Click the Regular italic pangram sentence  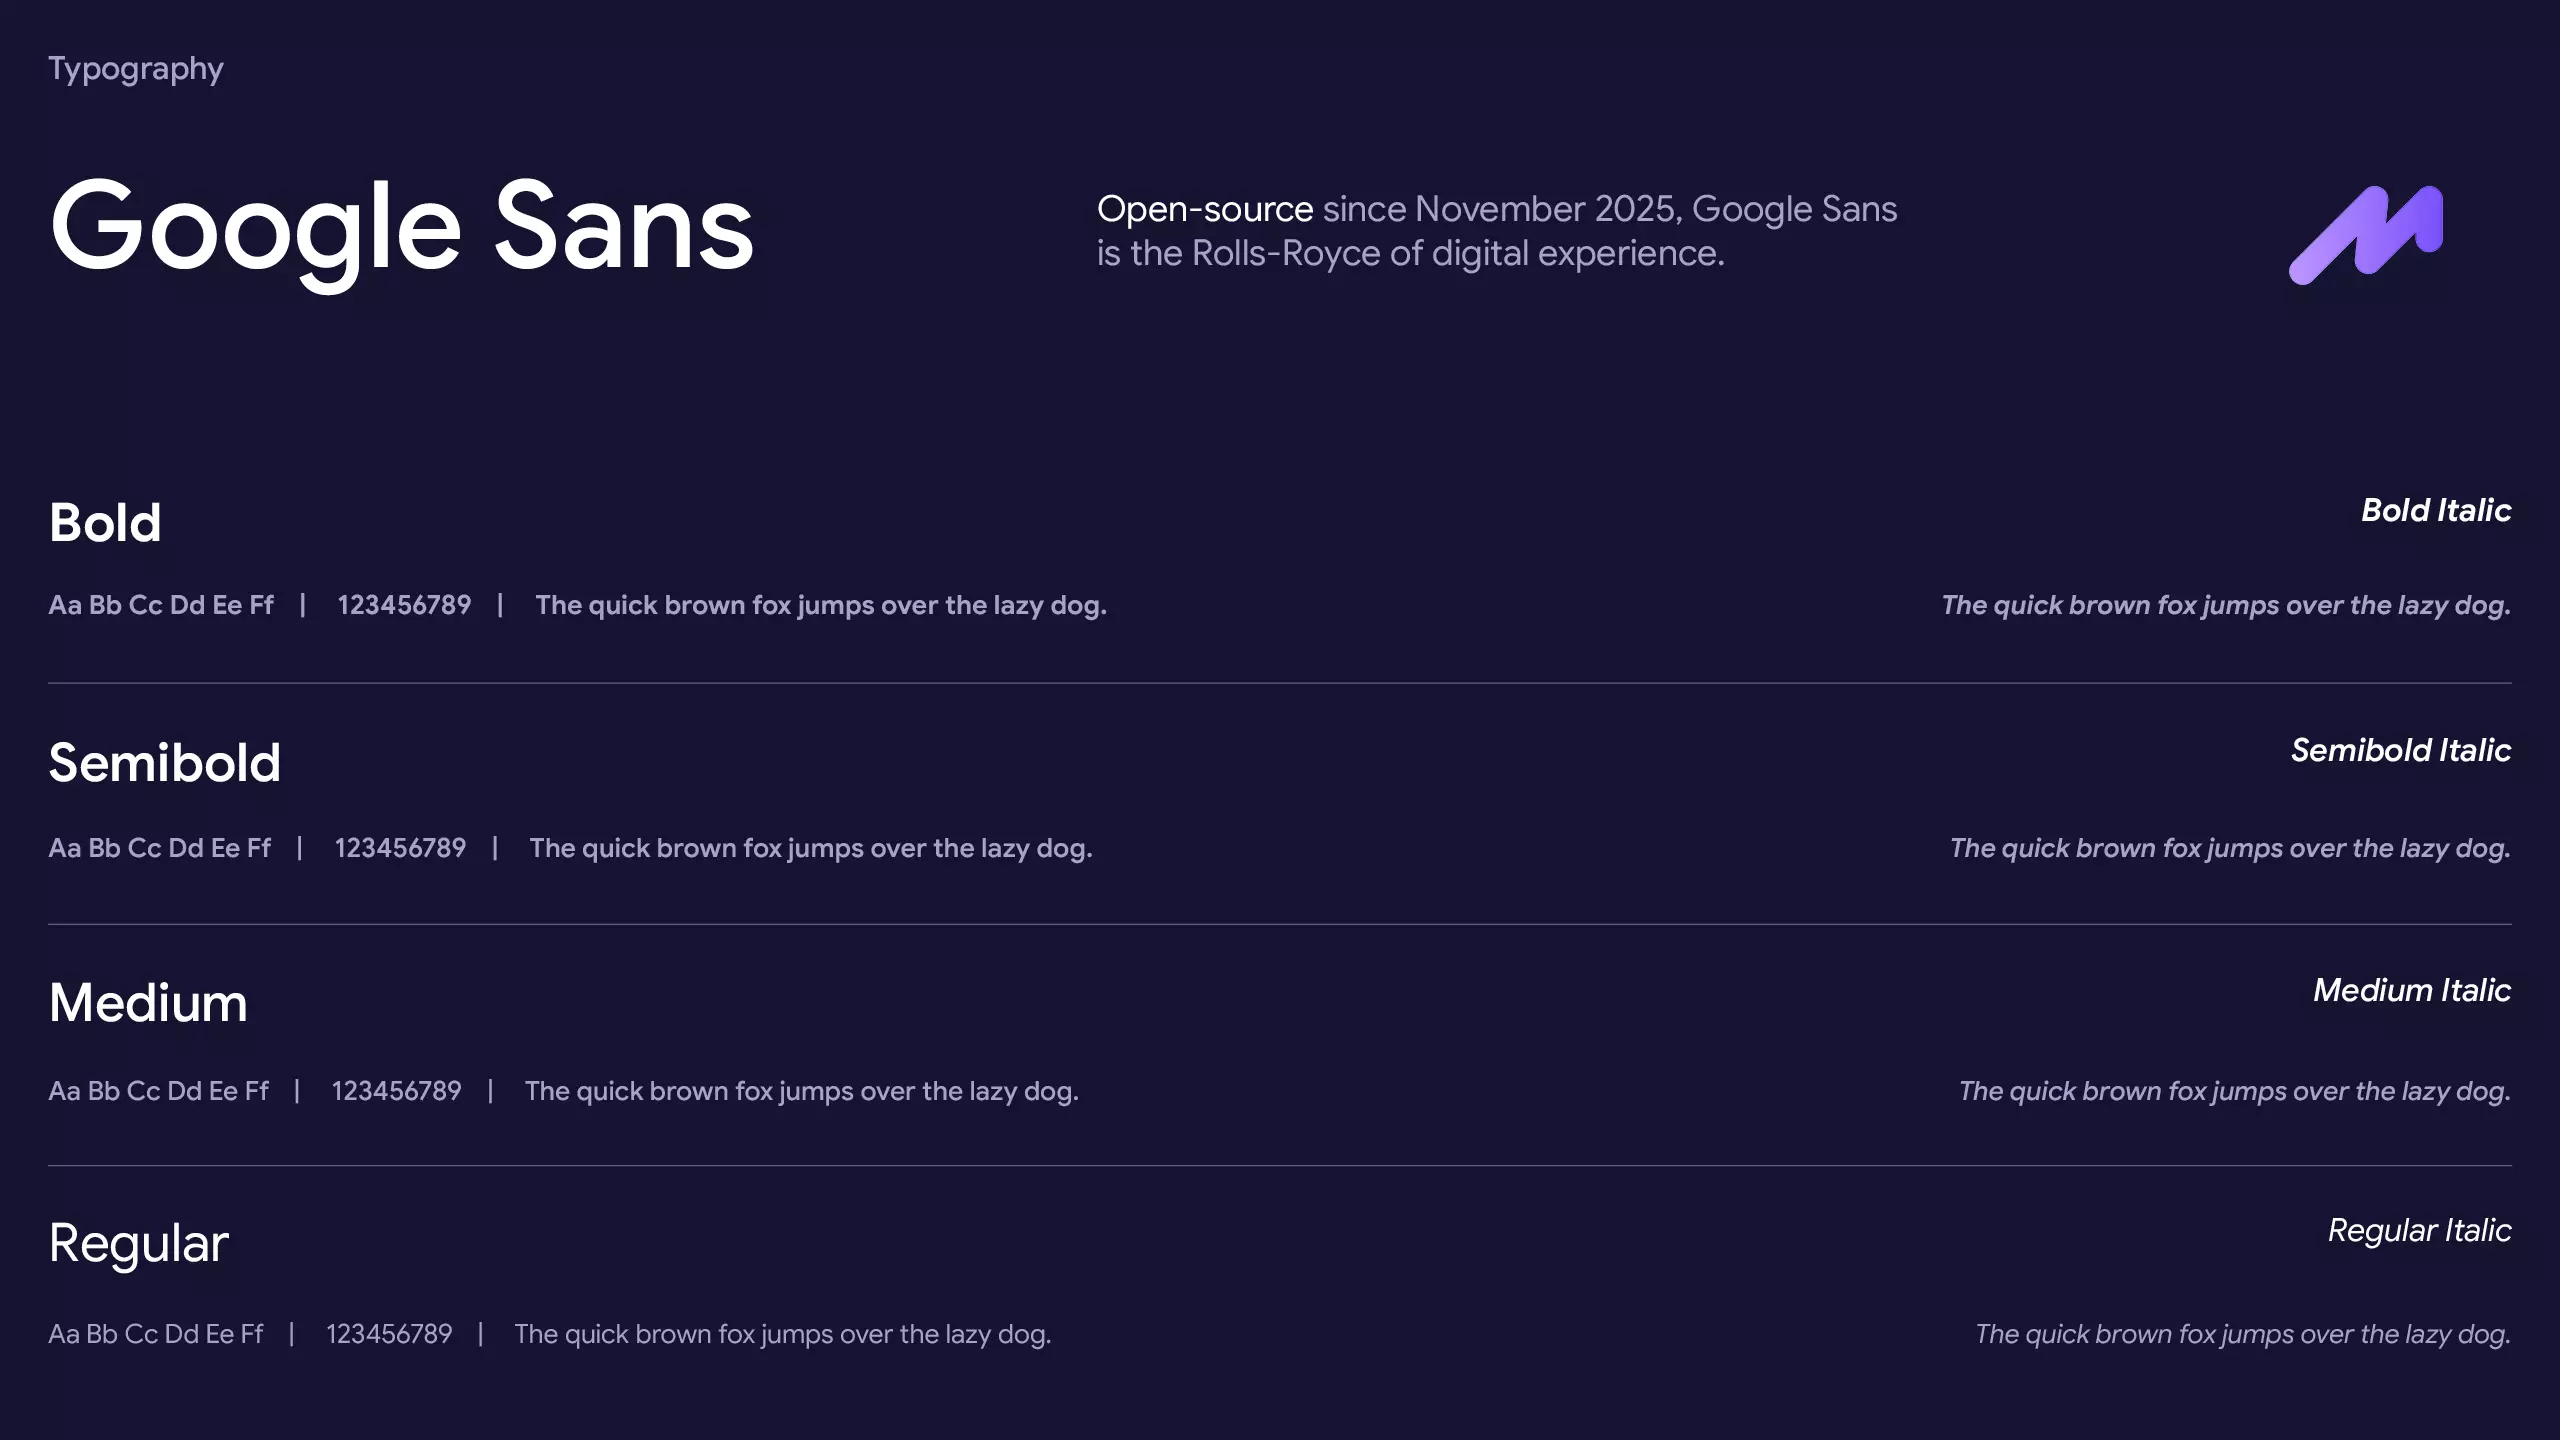point(2242,1334)
